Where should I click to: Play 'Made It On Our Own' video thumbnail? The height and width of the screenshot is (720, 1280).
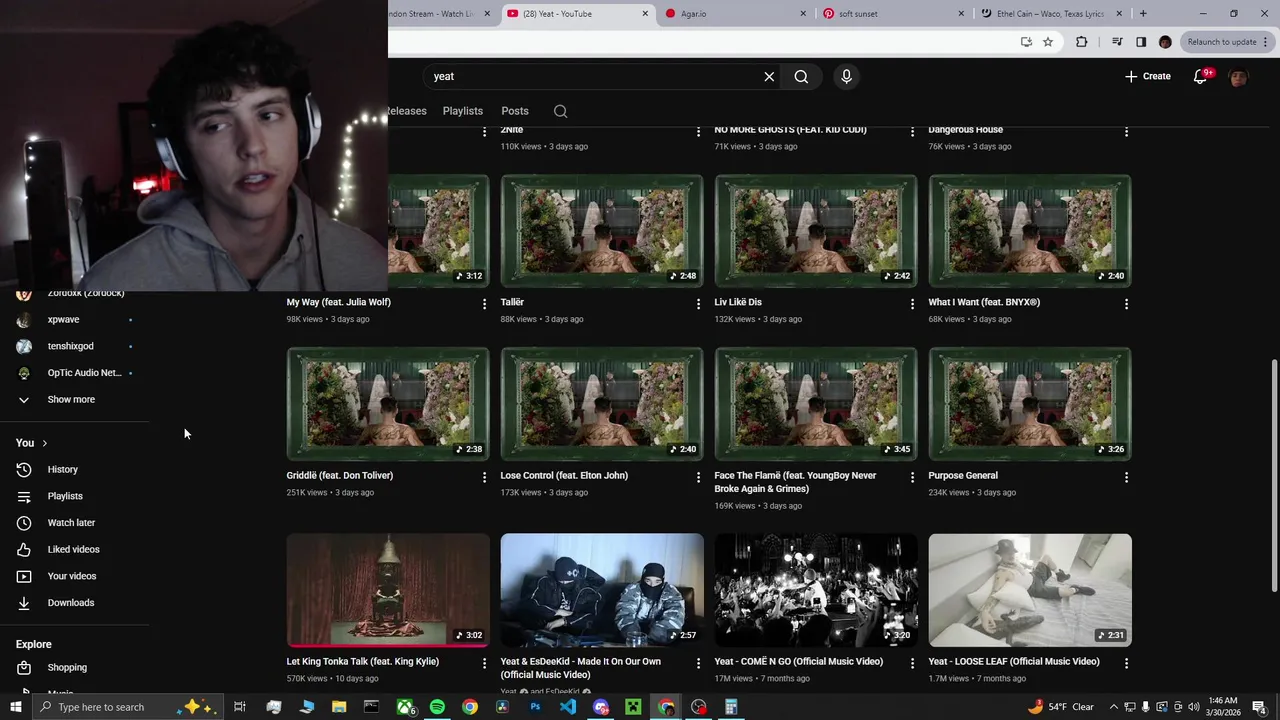[602, 590]
